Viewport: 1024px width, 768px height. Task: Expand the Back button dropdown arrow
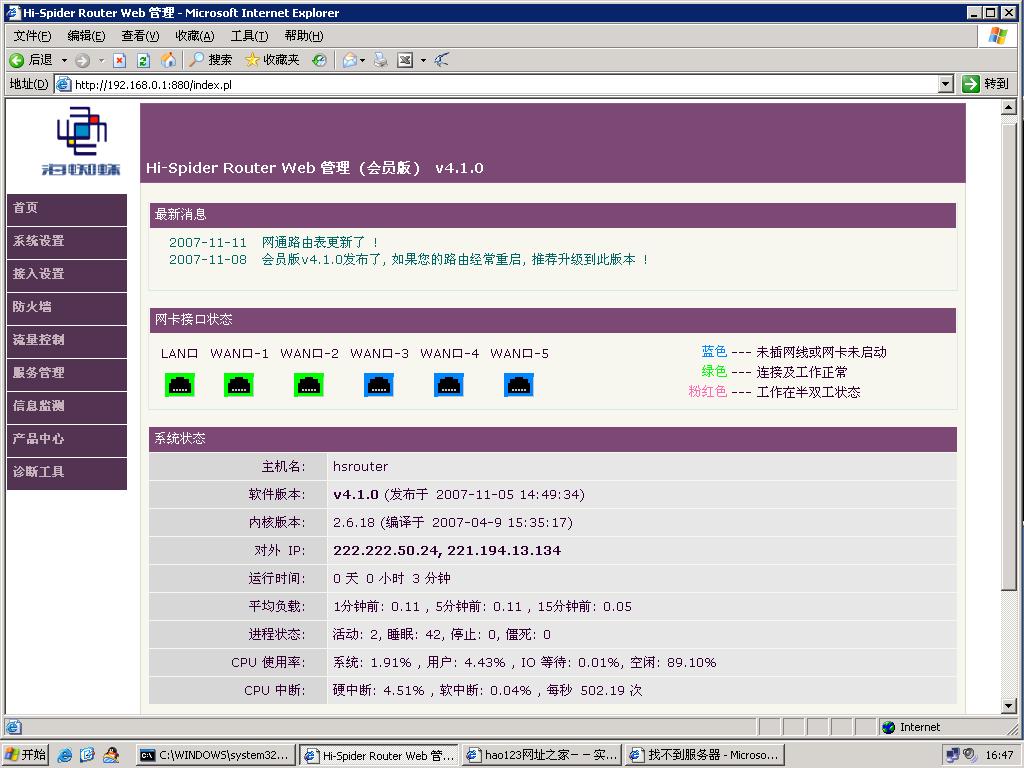click(64, 60)
